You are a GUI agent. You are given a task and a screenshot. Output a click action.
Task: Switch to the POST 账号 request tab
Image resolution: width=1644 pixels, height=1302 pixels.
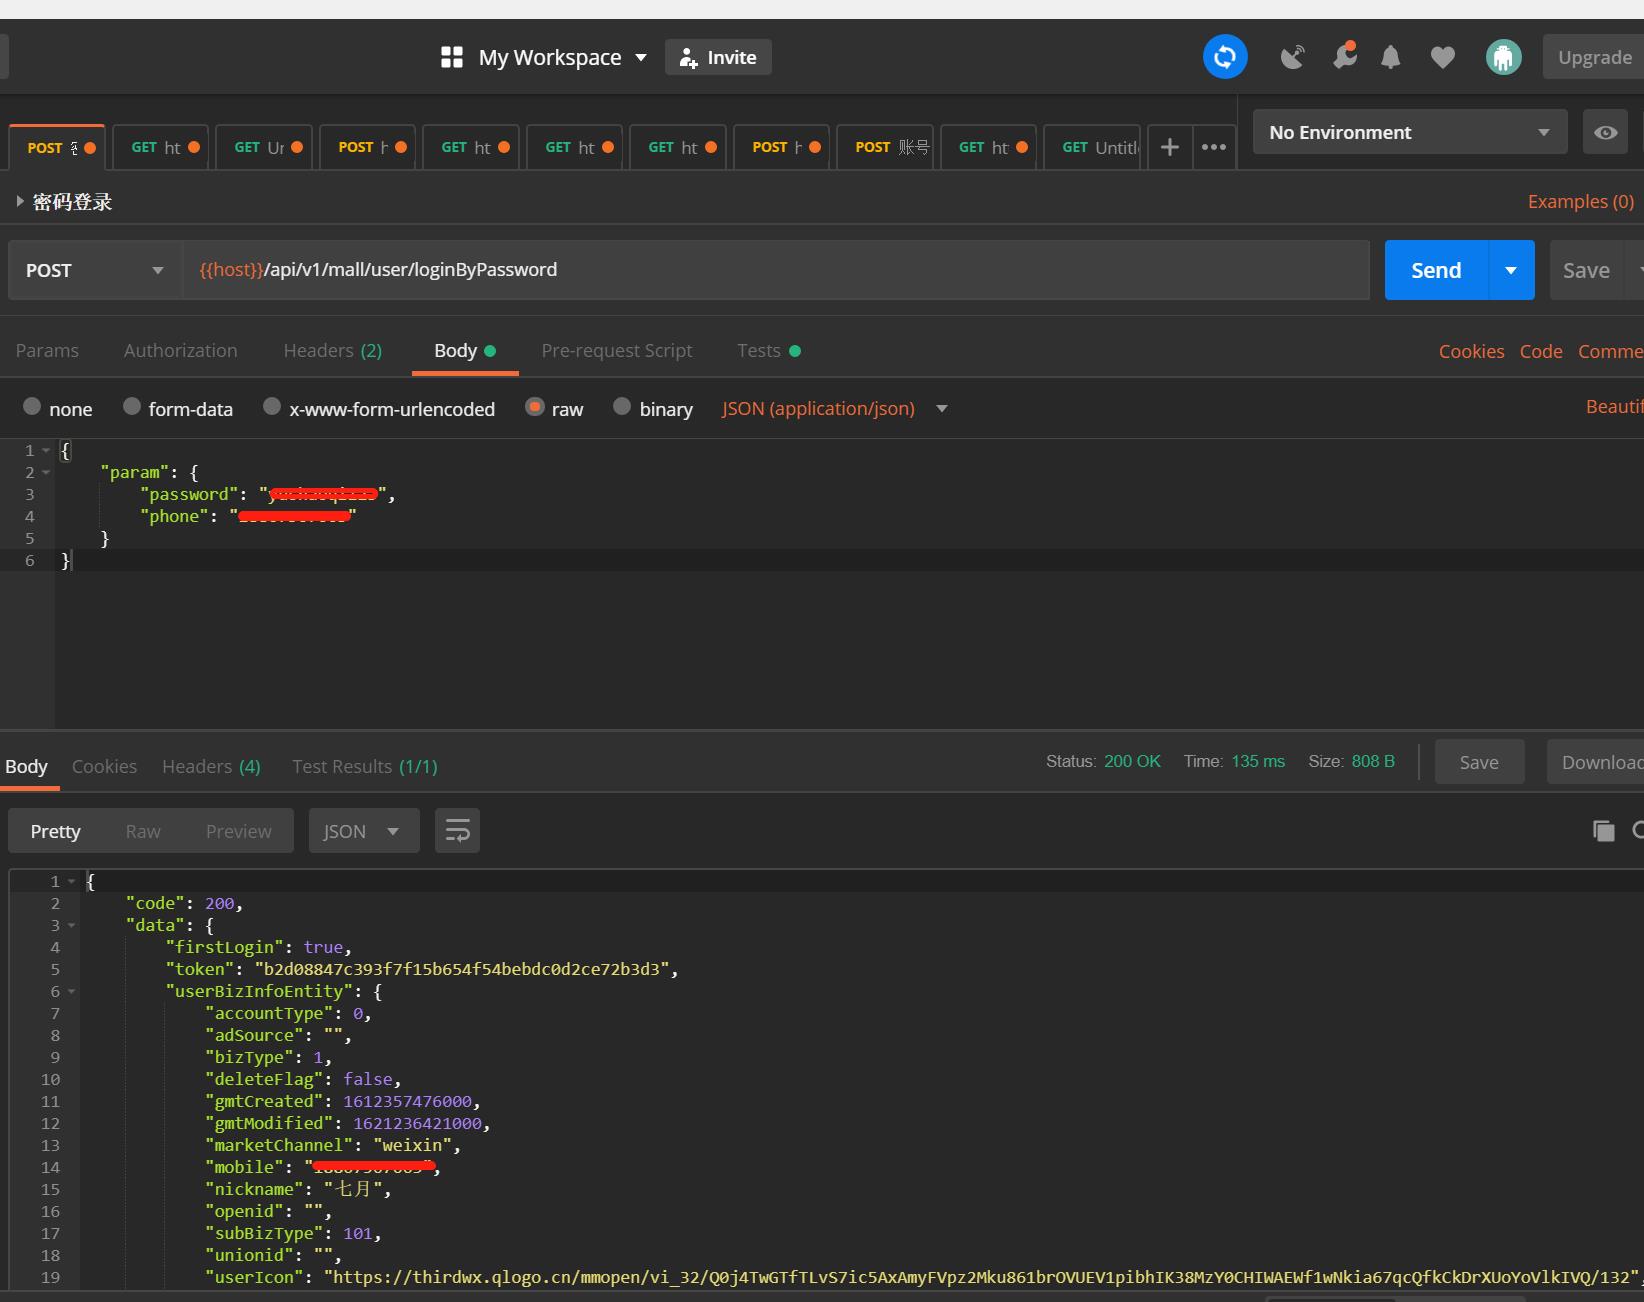[x=885, y=147]
